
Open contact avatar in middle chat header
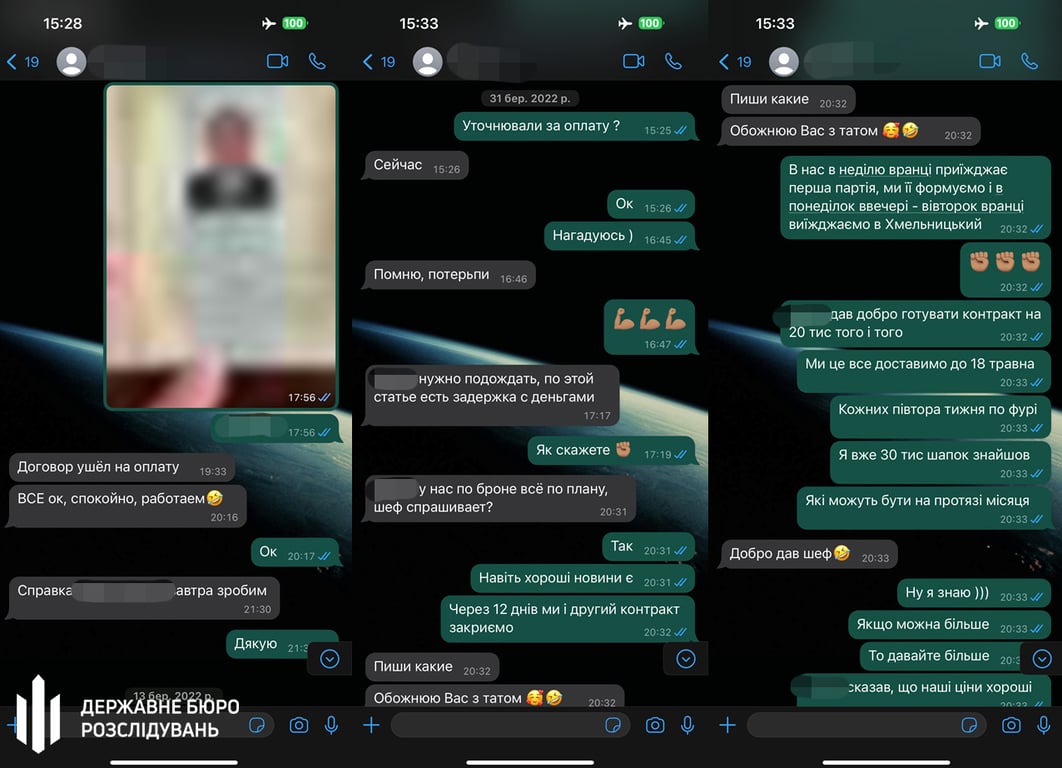(x=427, y=62)
